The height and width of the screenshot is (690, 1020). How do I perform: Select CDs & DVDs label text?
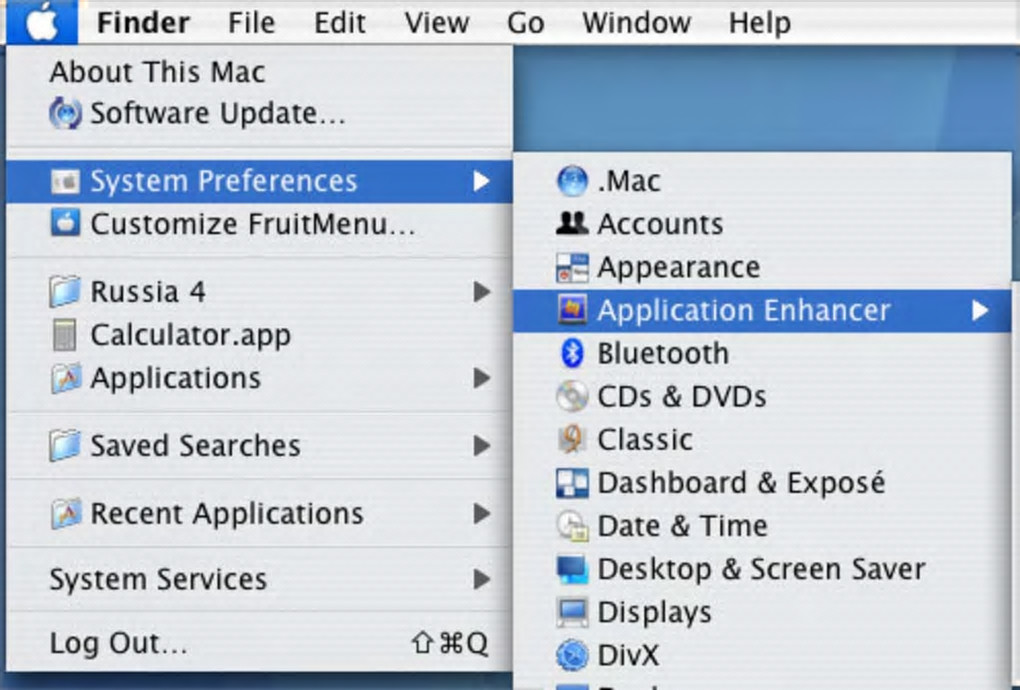[x=682, y=397]
